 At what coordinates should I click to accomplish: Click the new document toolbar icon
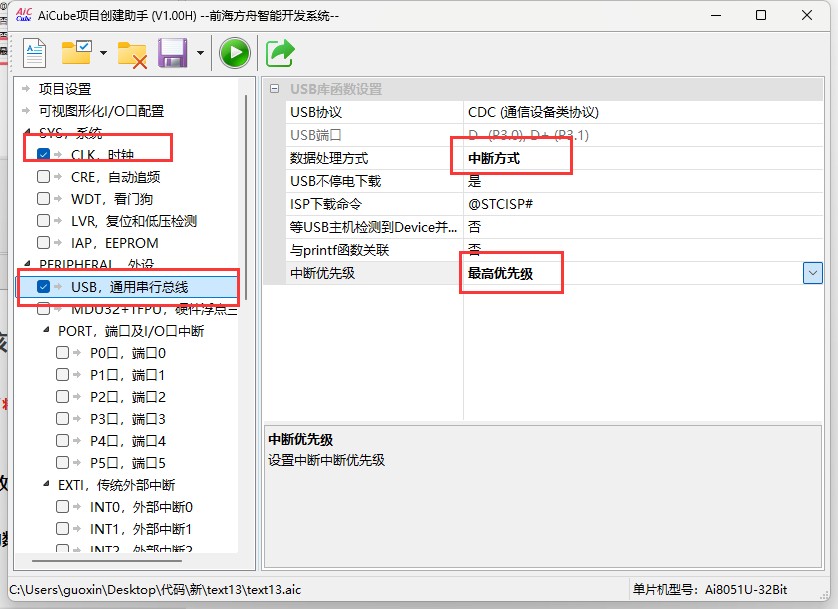point(35,53)
